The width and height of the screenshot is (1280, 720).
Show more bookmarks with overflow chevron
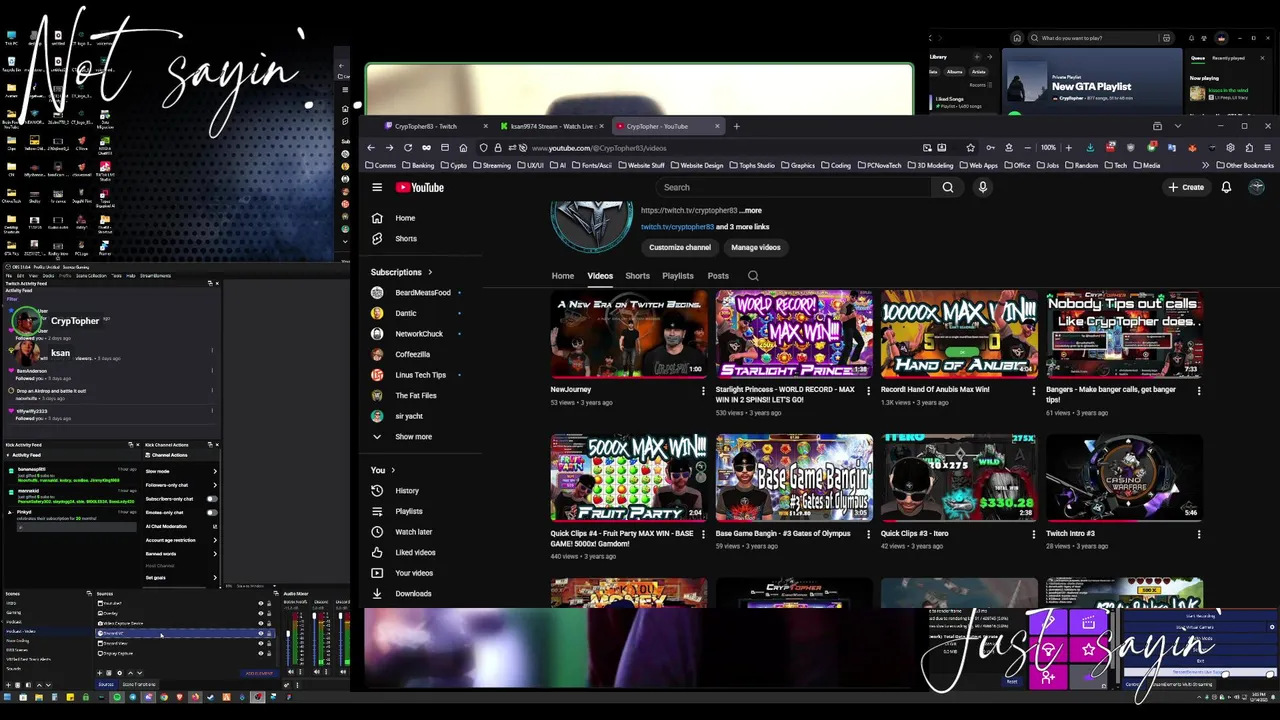click(x=1205, y=165)
